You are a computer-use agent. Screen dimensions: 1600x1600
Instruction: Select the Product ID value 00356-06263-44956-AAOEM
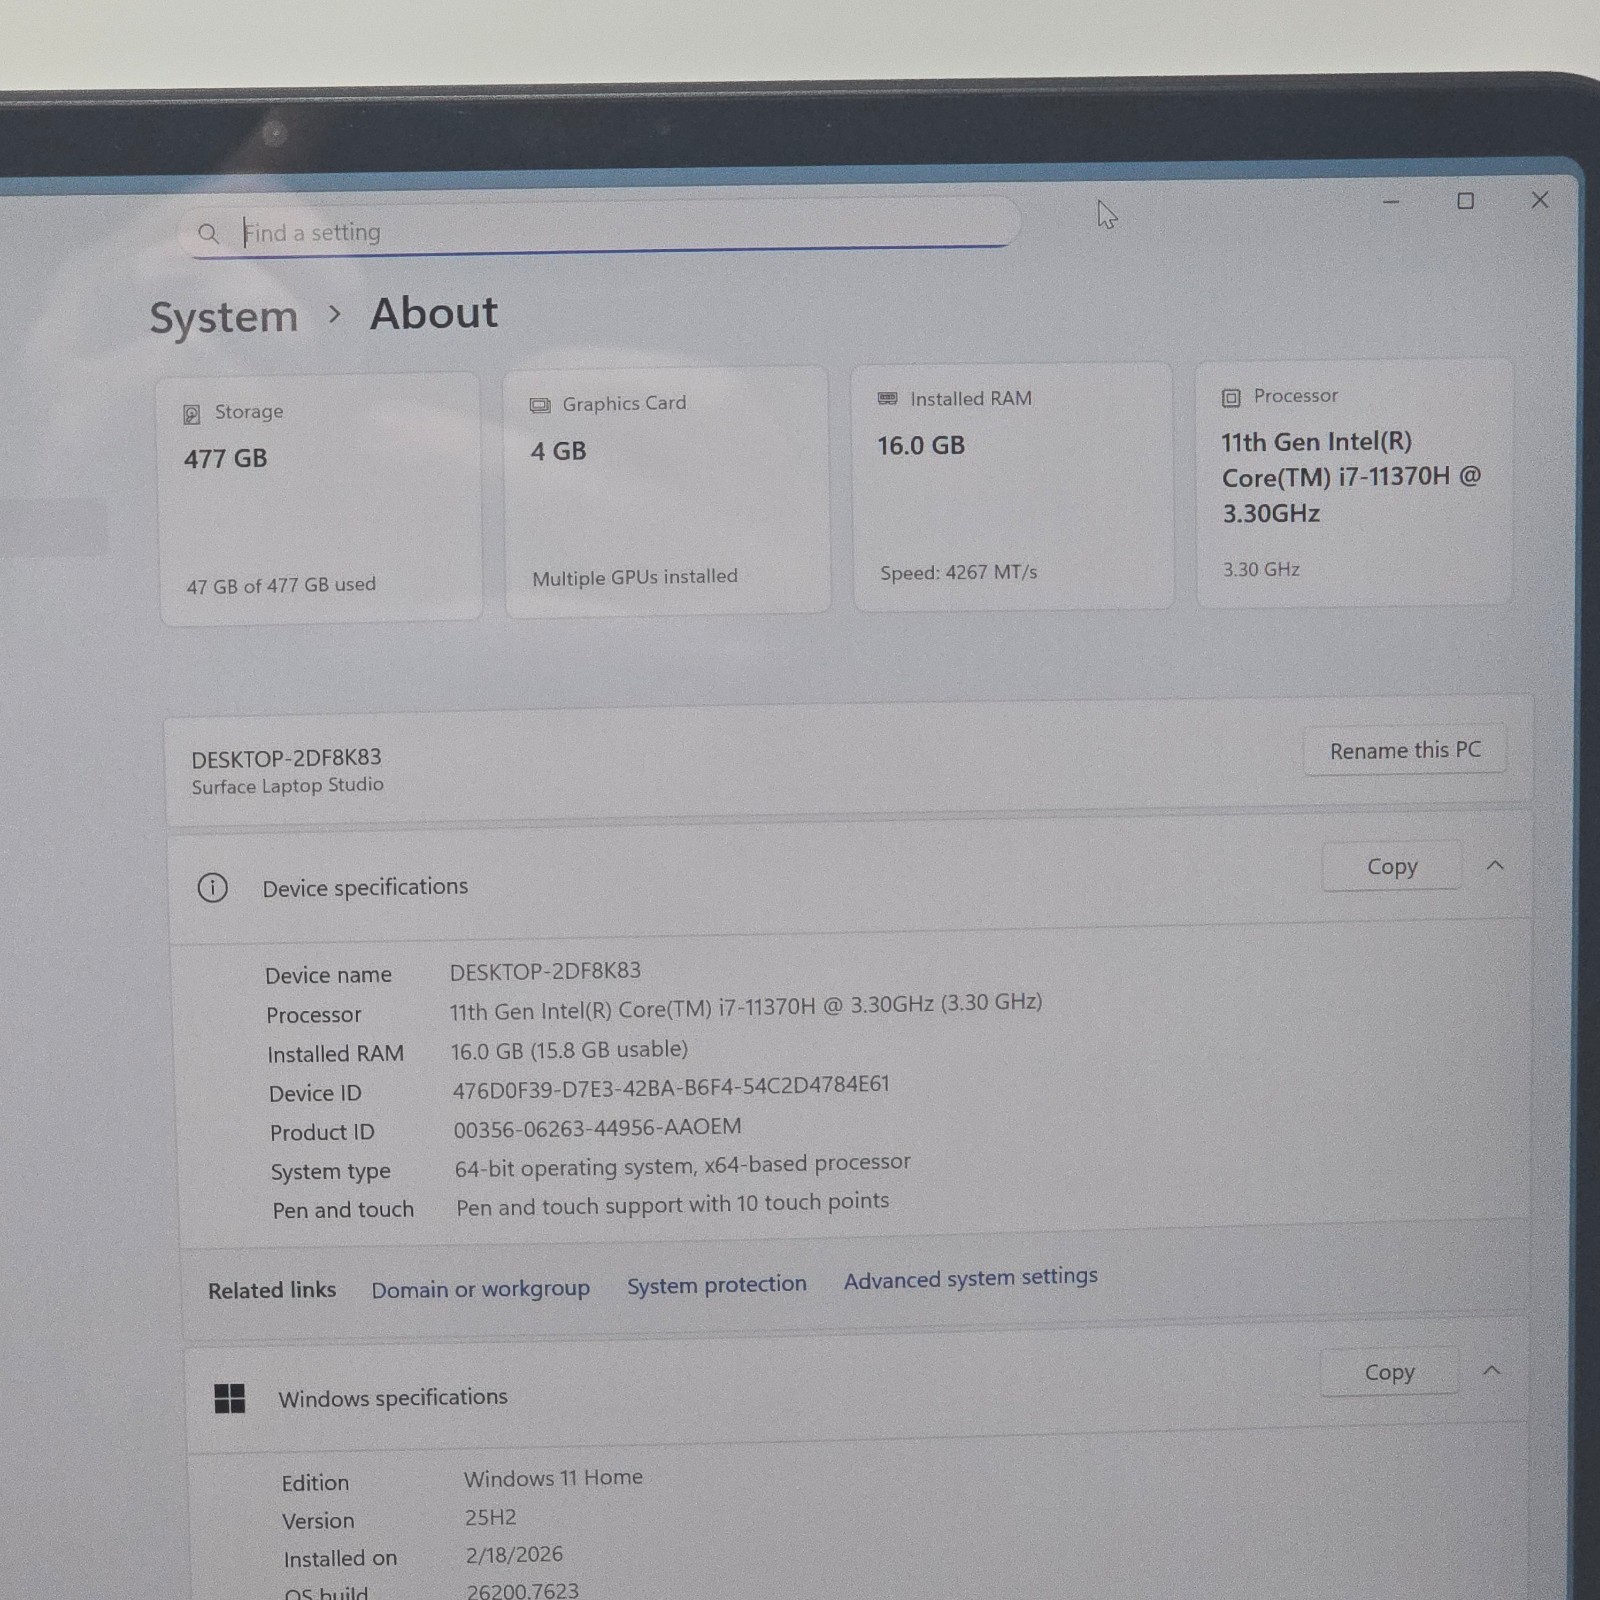point(598,1128)
